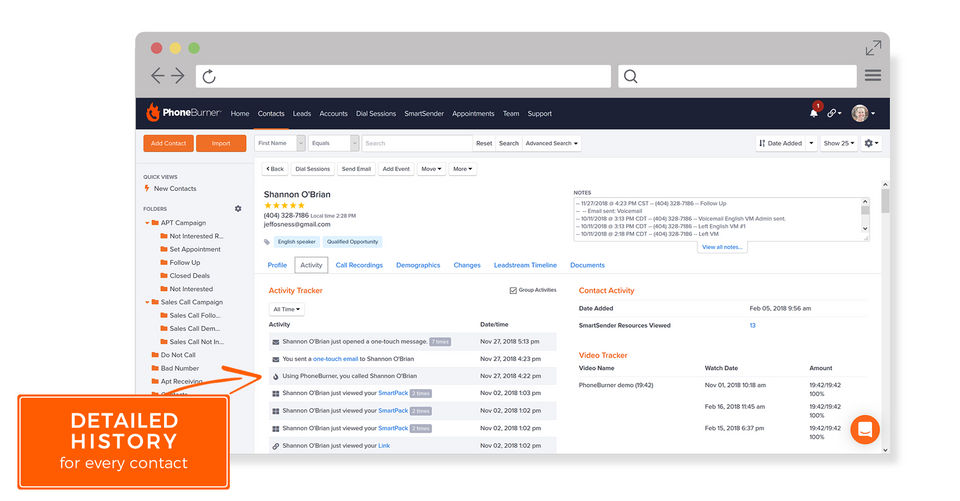Click the PhoneBurner flame logo
The image size is (960, 501).
(152, 113)
